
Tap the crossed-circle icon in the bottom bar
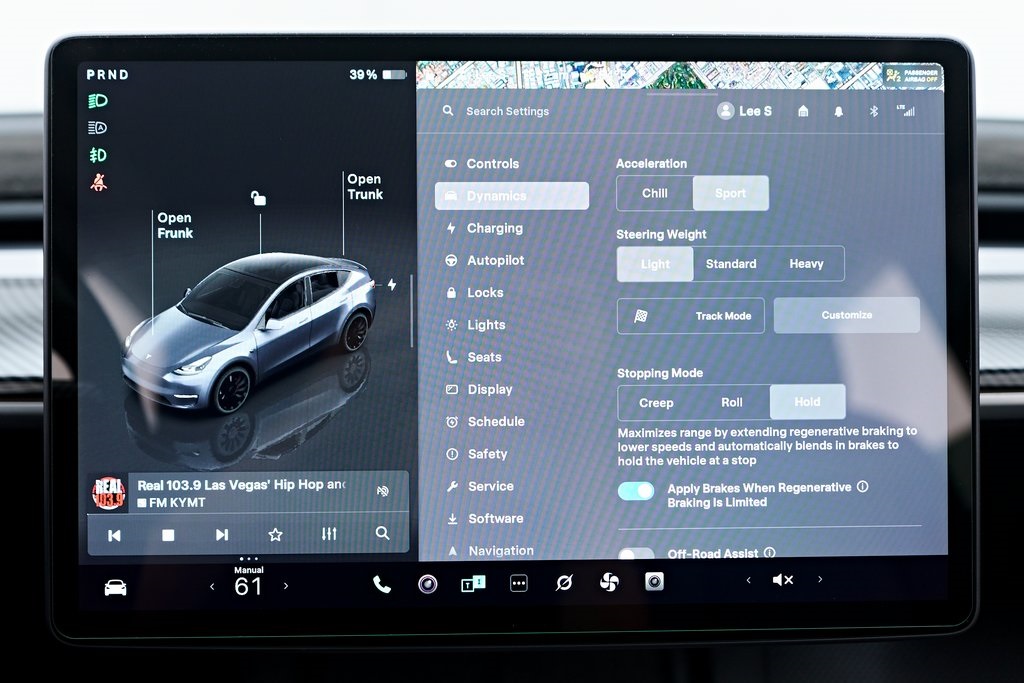564,582
